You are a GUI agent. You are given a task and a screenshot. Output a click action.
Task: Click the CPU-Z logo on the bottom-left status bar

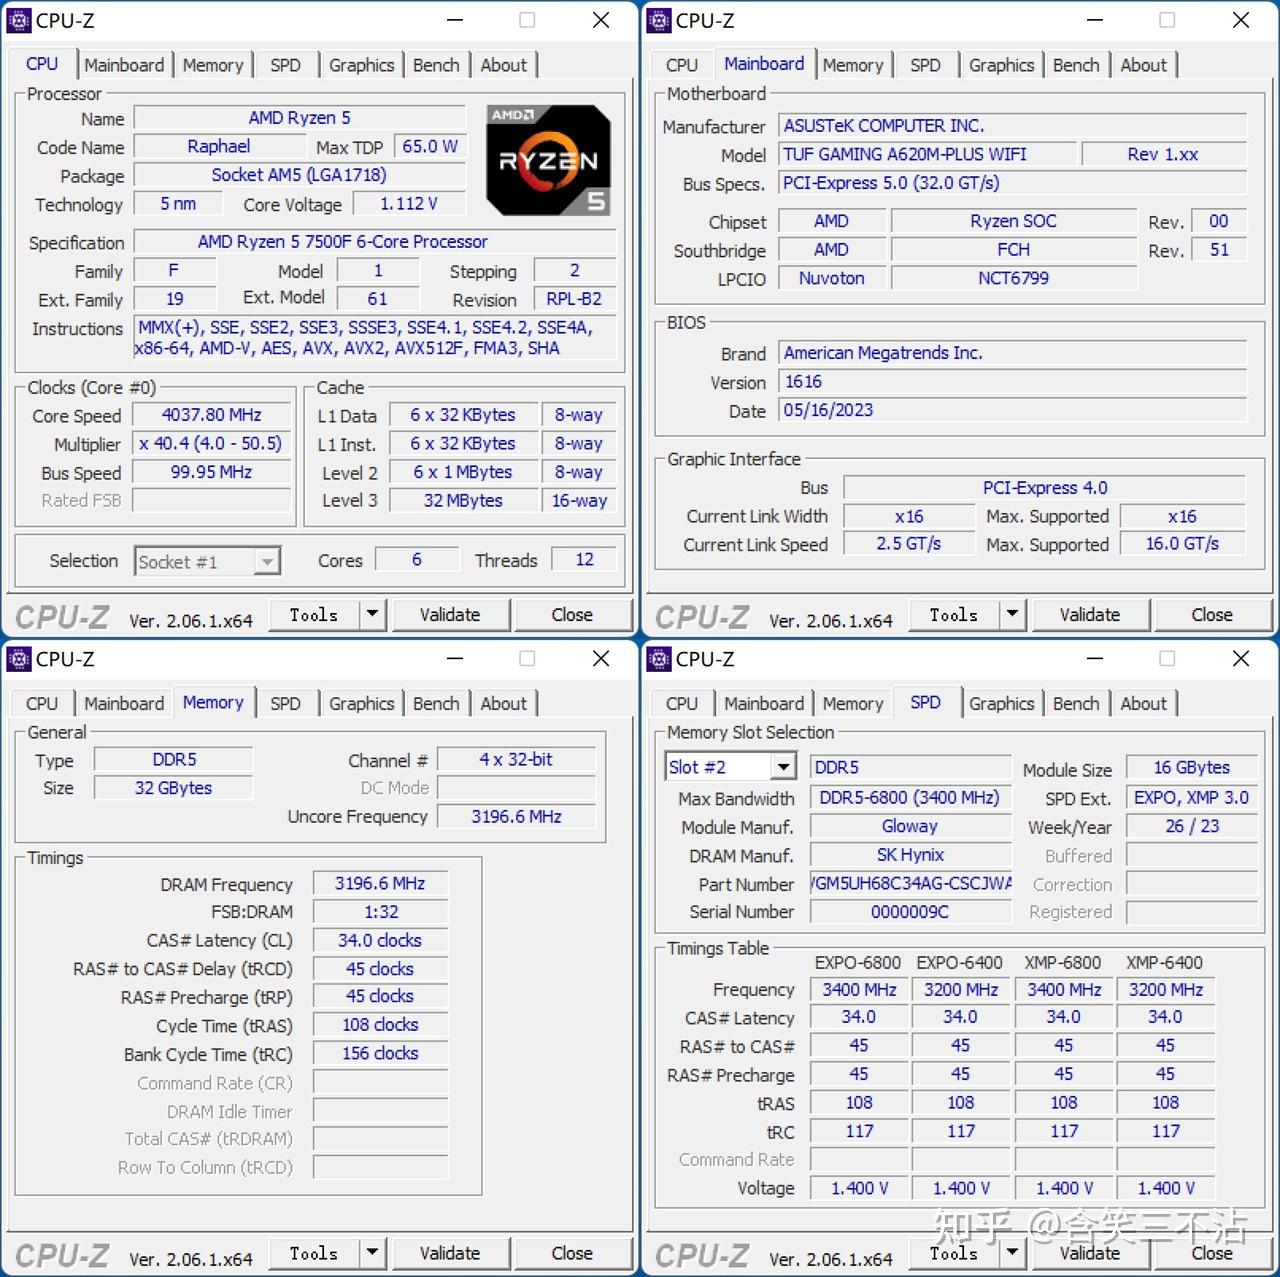[60, 616]
